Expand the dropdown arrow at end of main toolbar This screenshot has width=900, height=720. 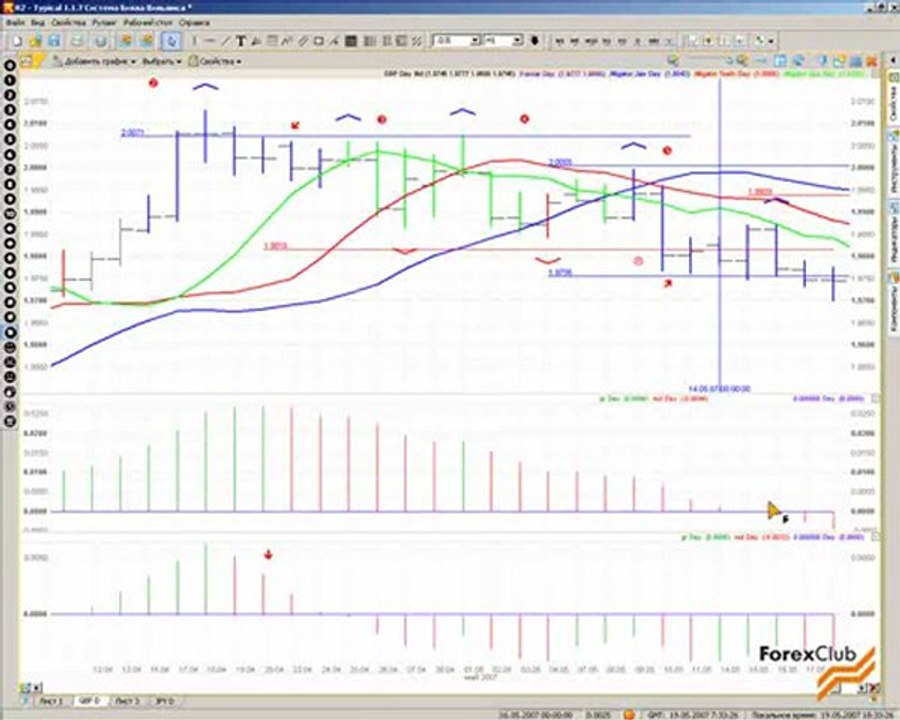point(771,41)
